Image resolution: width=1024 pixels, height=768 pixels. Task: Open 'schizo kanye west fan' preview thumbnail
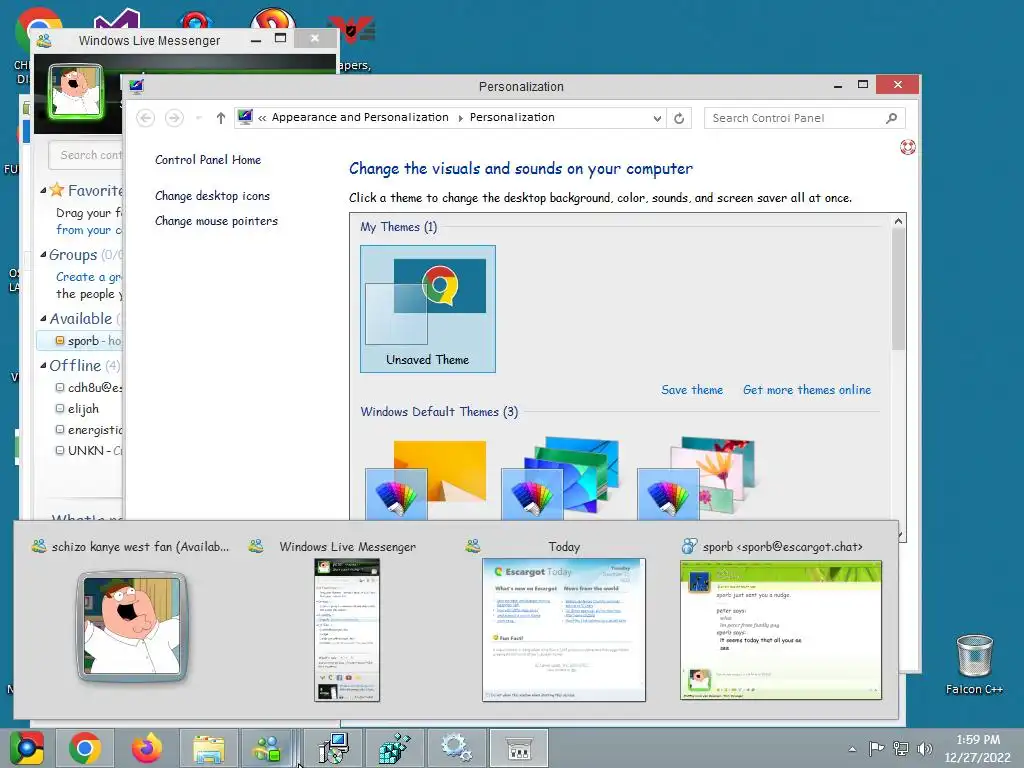click(132, 626)
